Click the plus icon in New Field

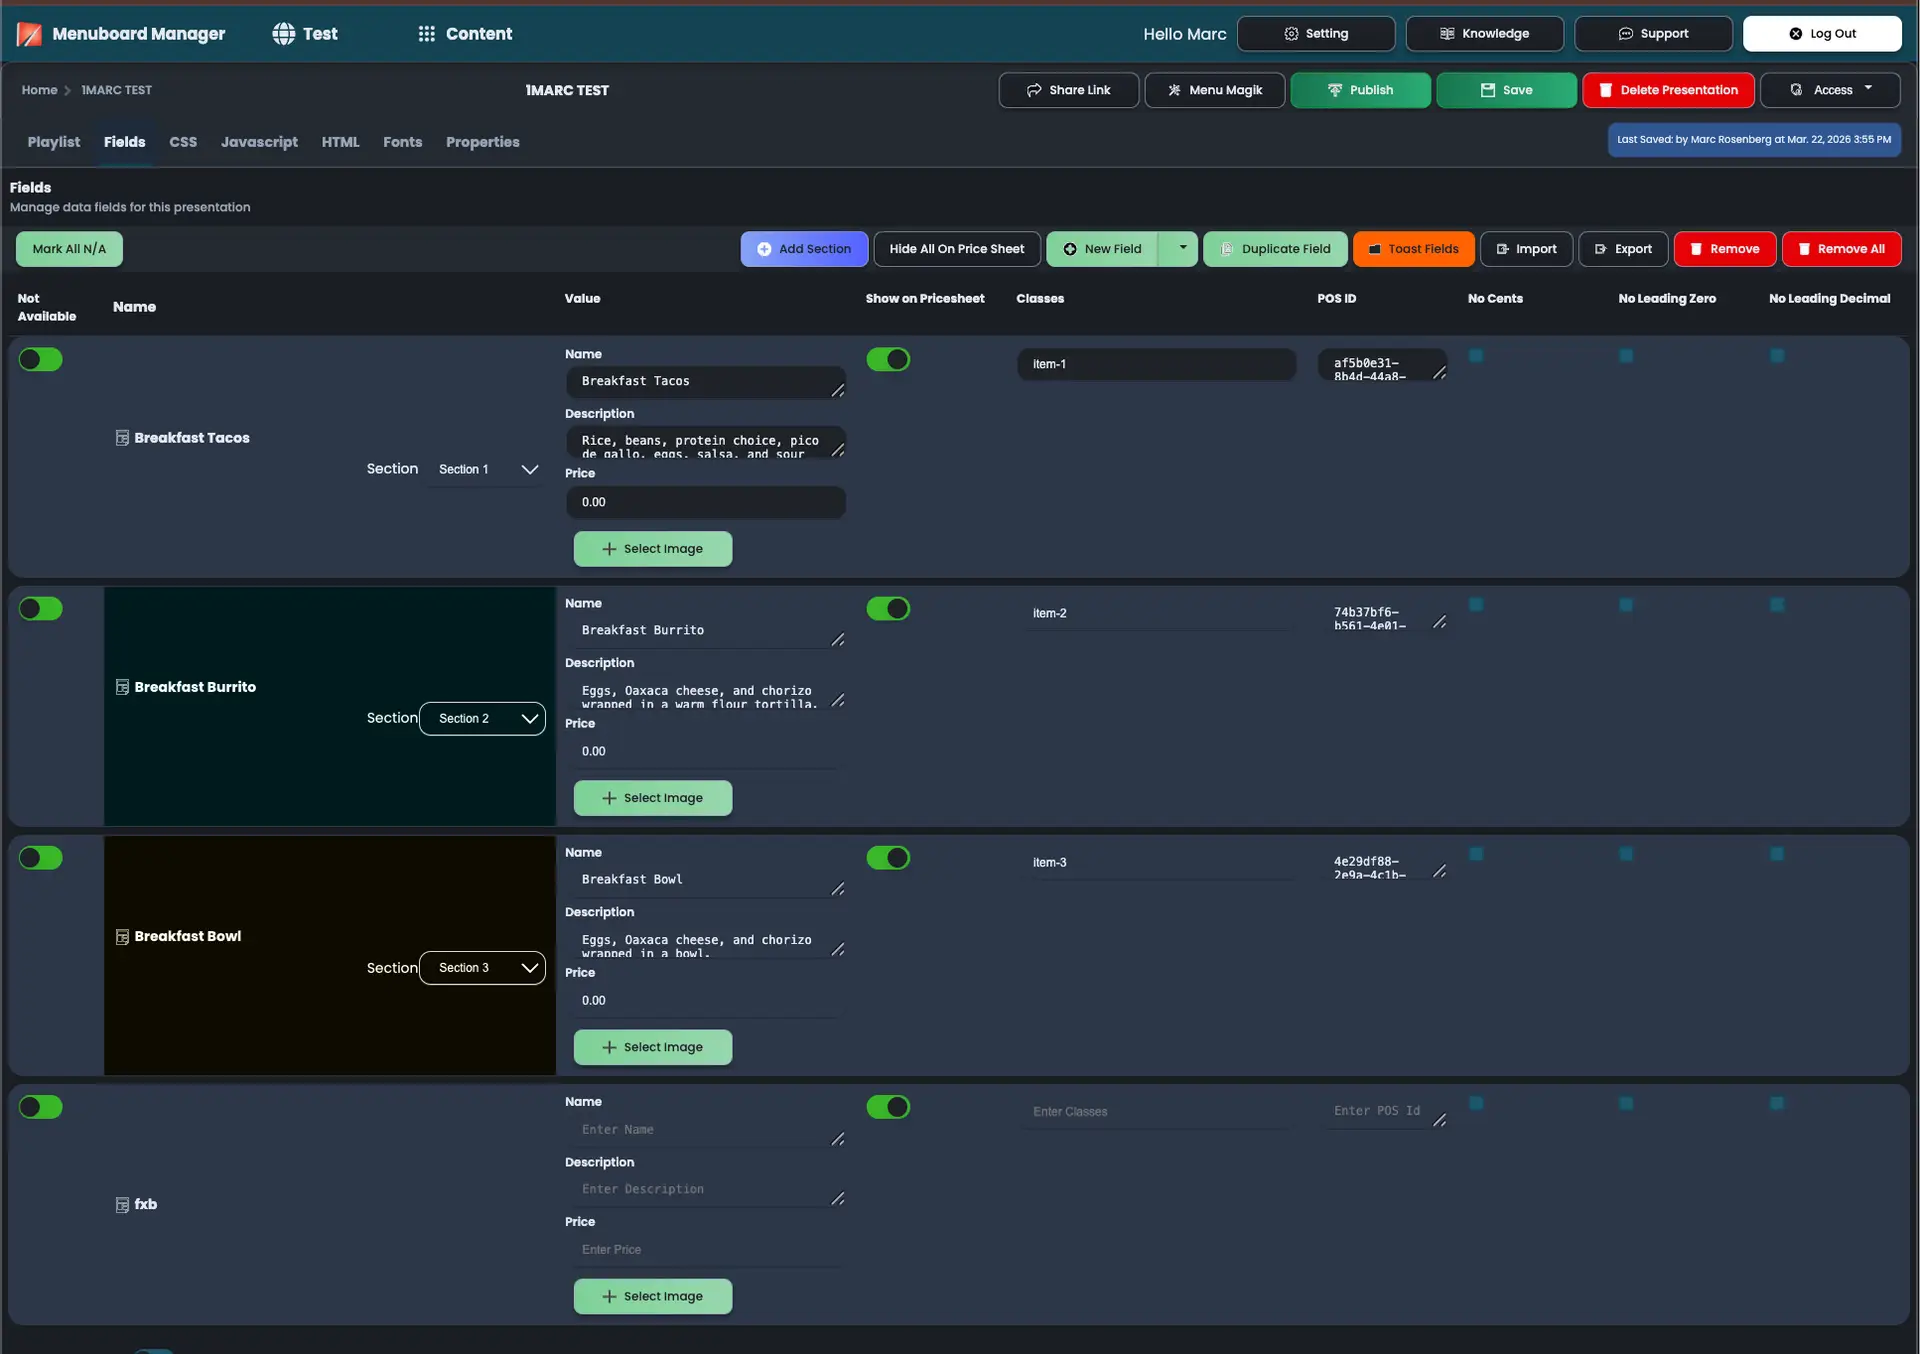pyautogui.click(x=1070, y=249)
